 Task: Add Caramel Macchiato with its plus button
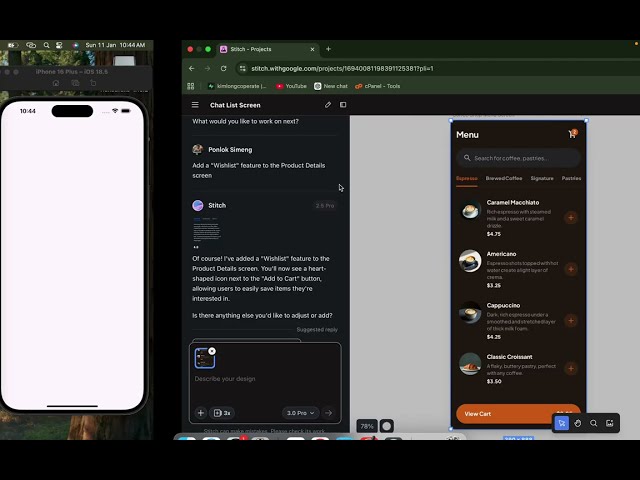571,218
